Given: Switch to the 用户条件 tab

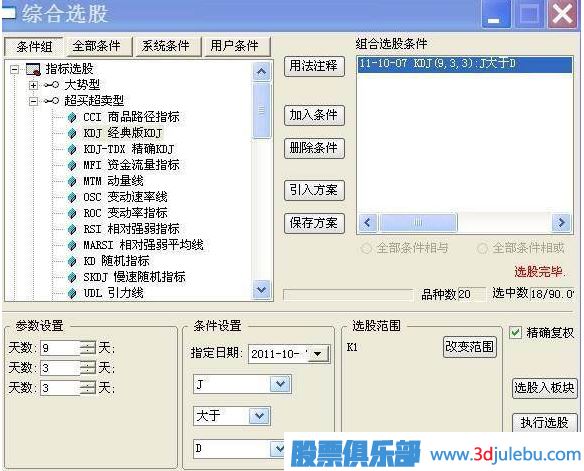Looking at the screenshot, I should [x=234, y=46].
